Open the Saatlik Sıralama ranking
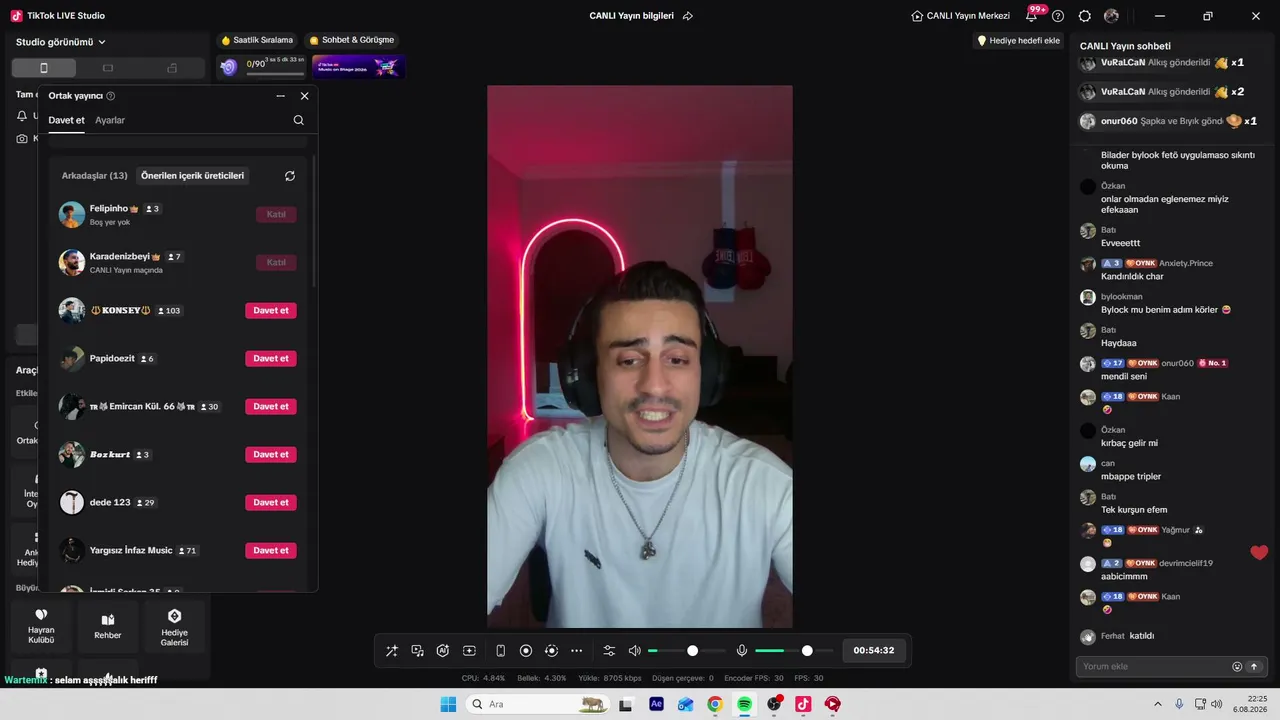 pos(258,40)
